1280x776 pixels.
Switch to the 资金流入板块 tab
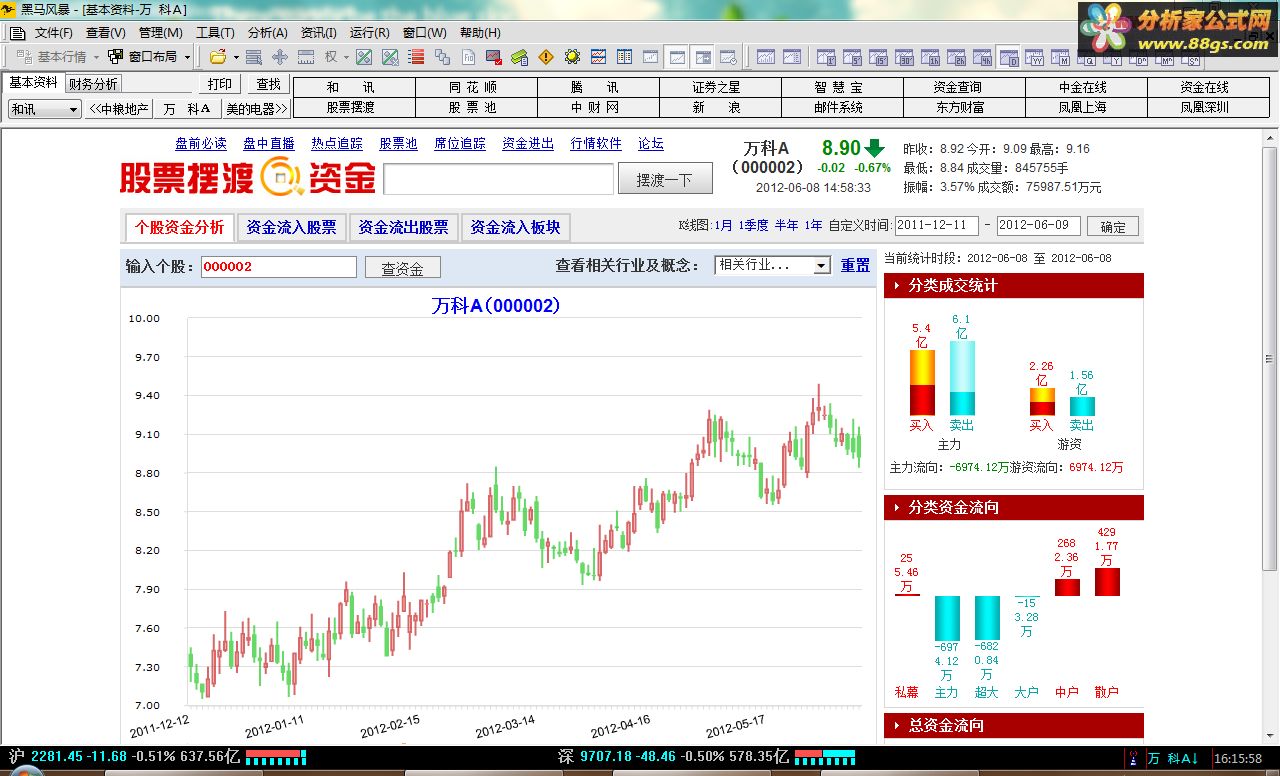515,227
